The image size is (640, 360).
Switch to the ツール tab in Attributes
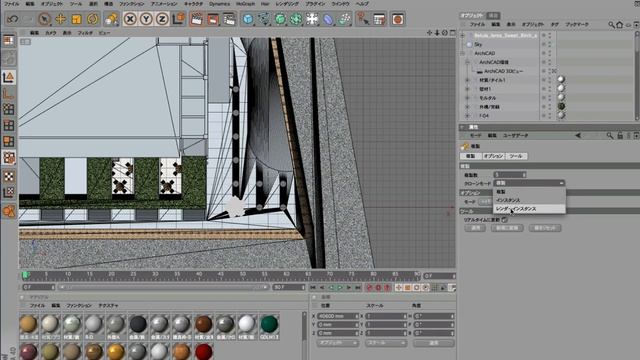click(516, 156)
